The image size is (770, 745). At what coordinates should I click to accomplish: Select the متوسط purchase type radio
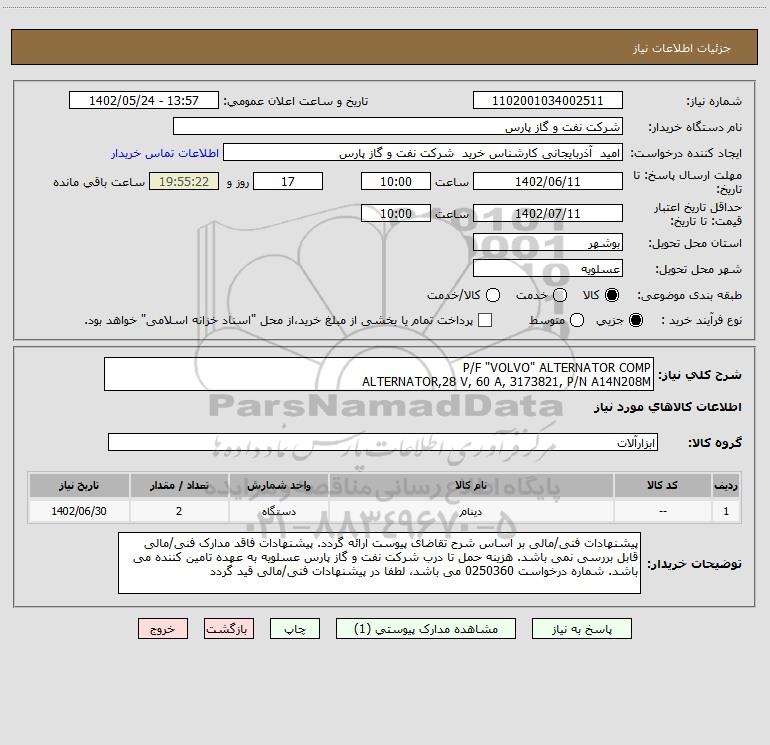[577, 320]
